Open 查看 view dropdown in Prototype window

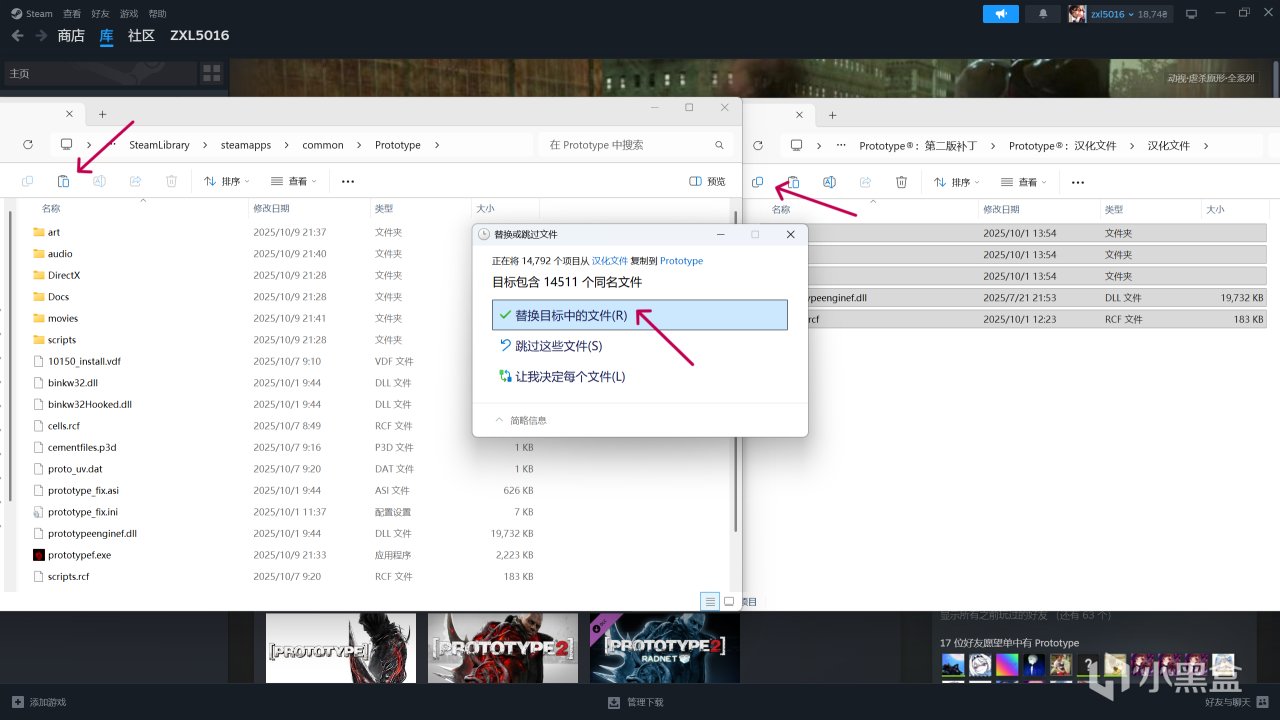(x=294, y=182)
